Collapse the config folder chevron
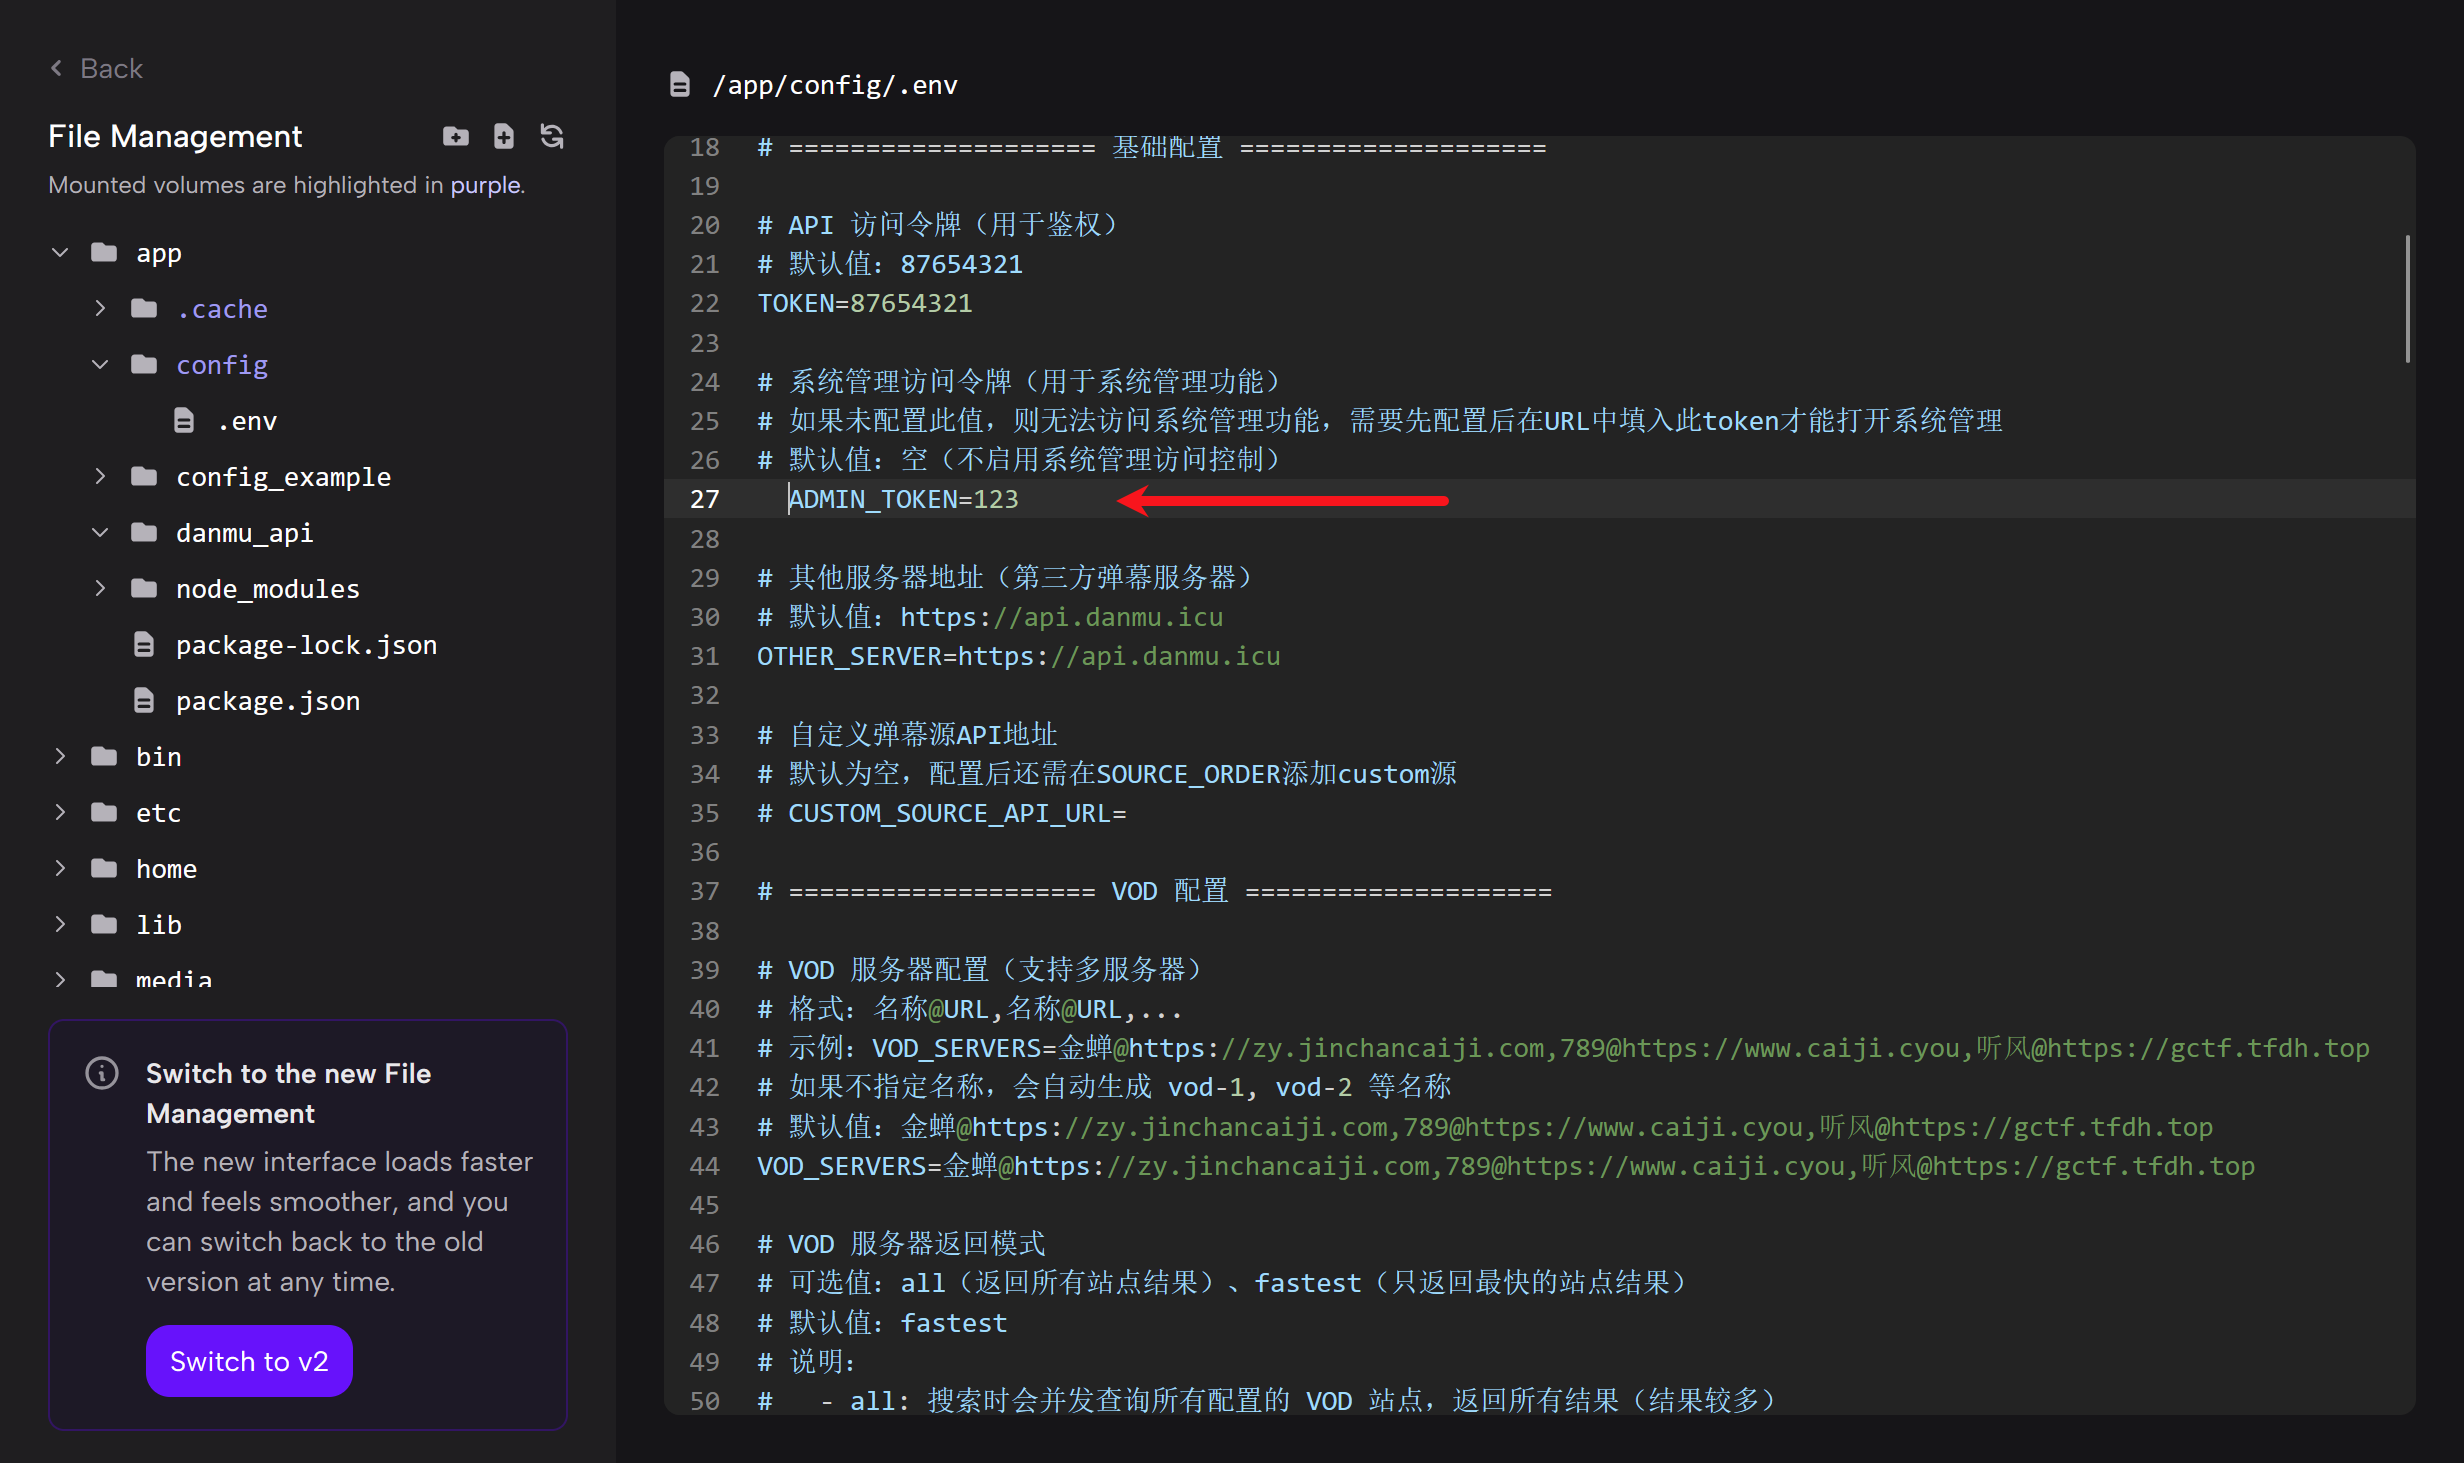Image resolution: width=2464 pixels, height=1463 pixels. coord(100,365)
